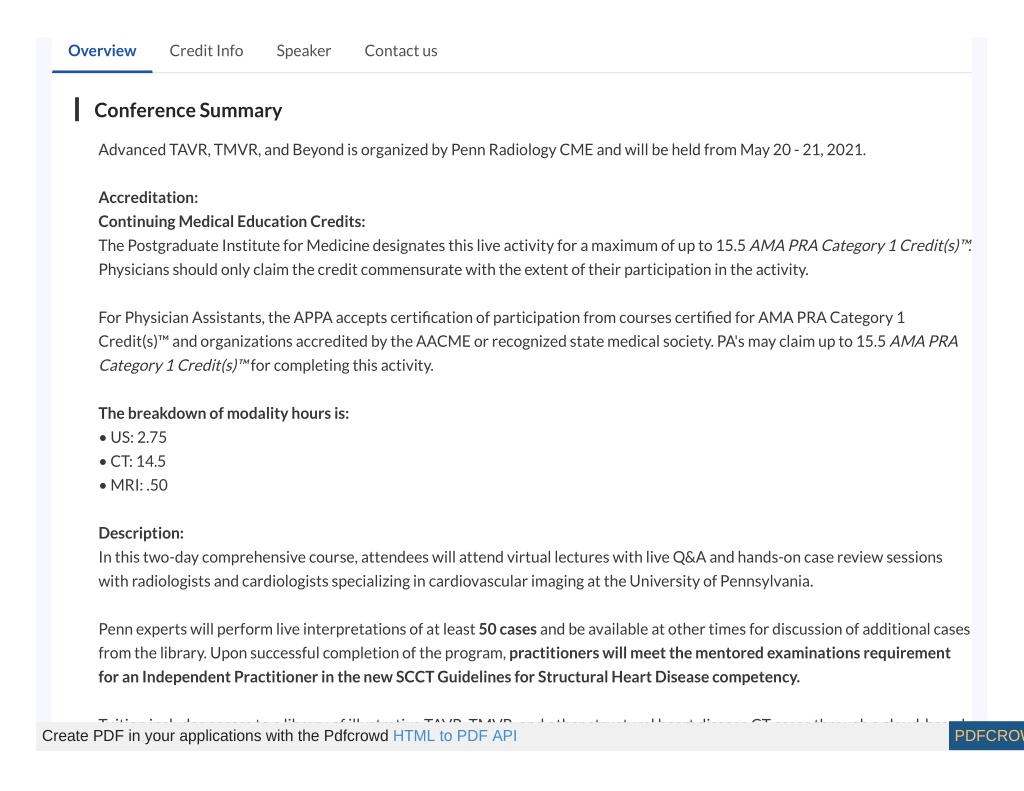The height and width of the screenshot is (791, 1024).
Task: Switch to the Overview tab
Action: [102, 51]
